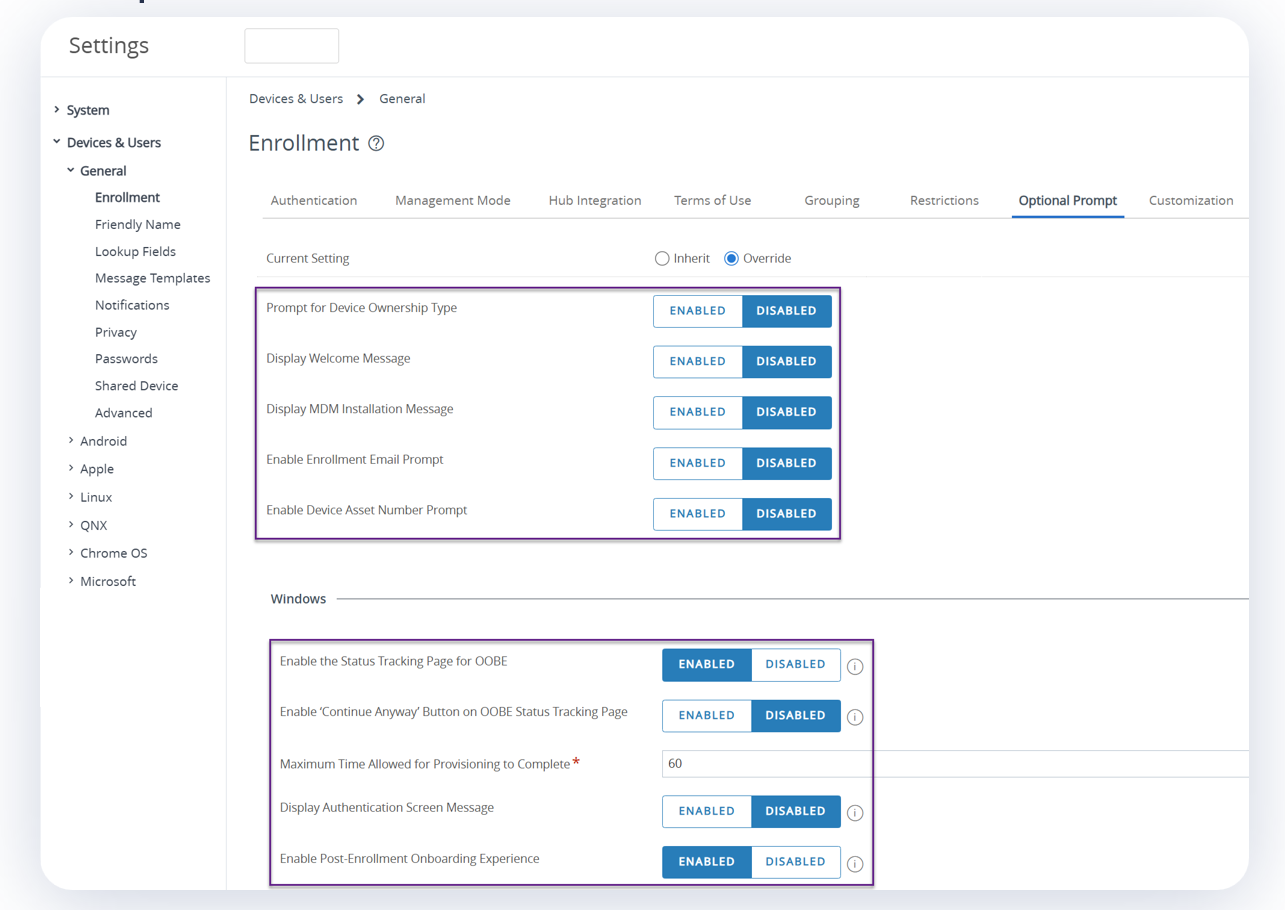Click the search box beside Settings title
Screen dimensions: 1285x910
coord(292,46)
